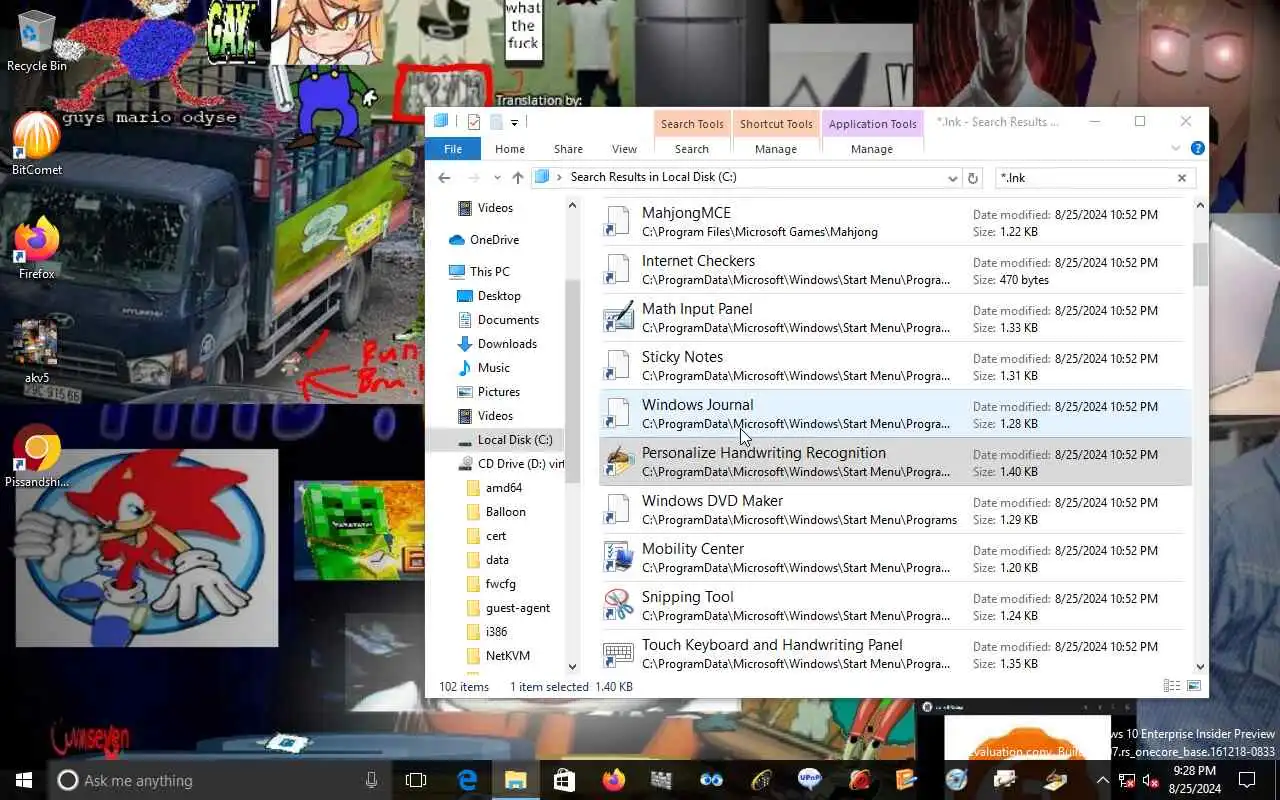This screenshot has width=1280, height=800.
Task: Open Task View on the taskbar
Action: click(x=416, y=780)
